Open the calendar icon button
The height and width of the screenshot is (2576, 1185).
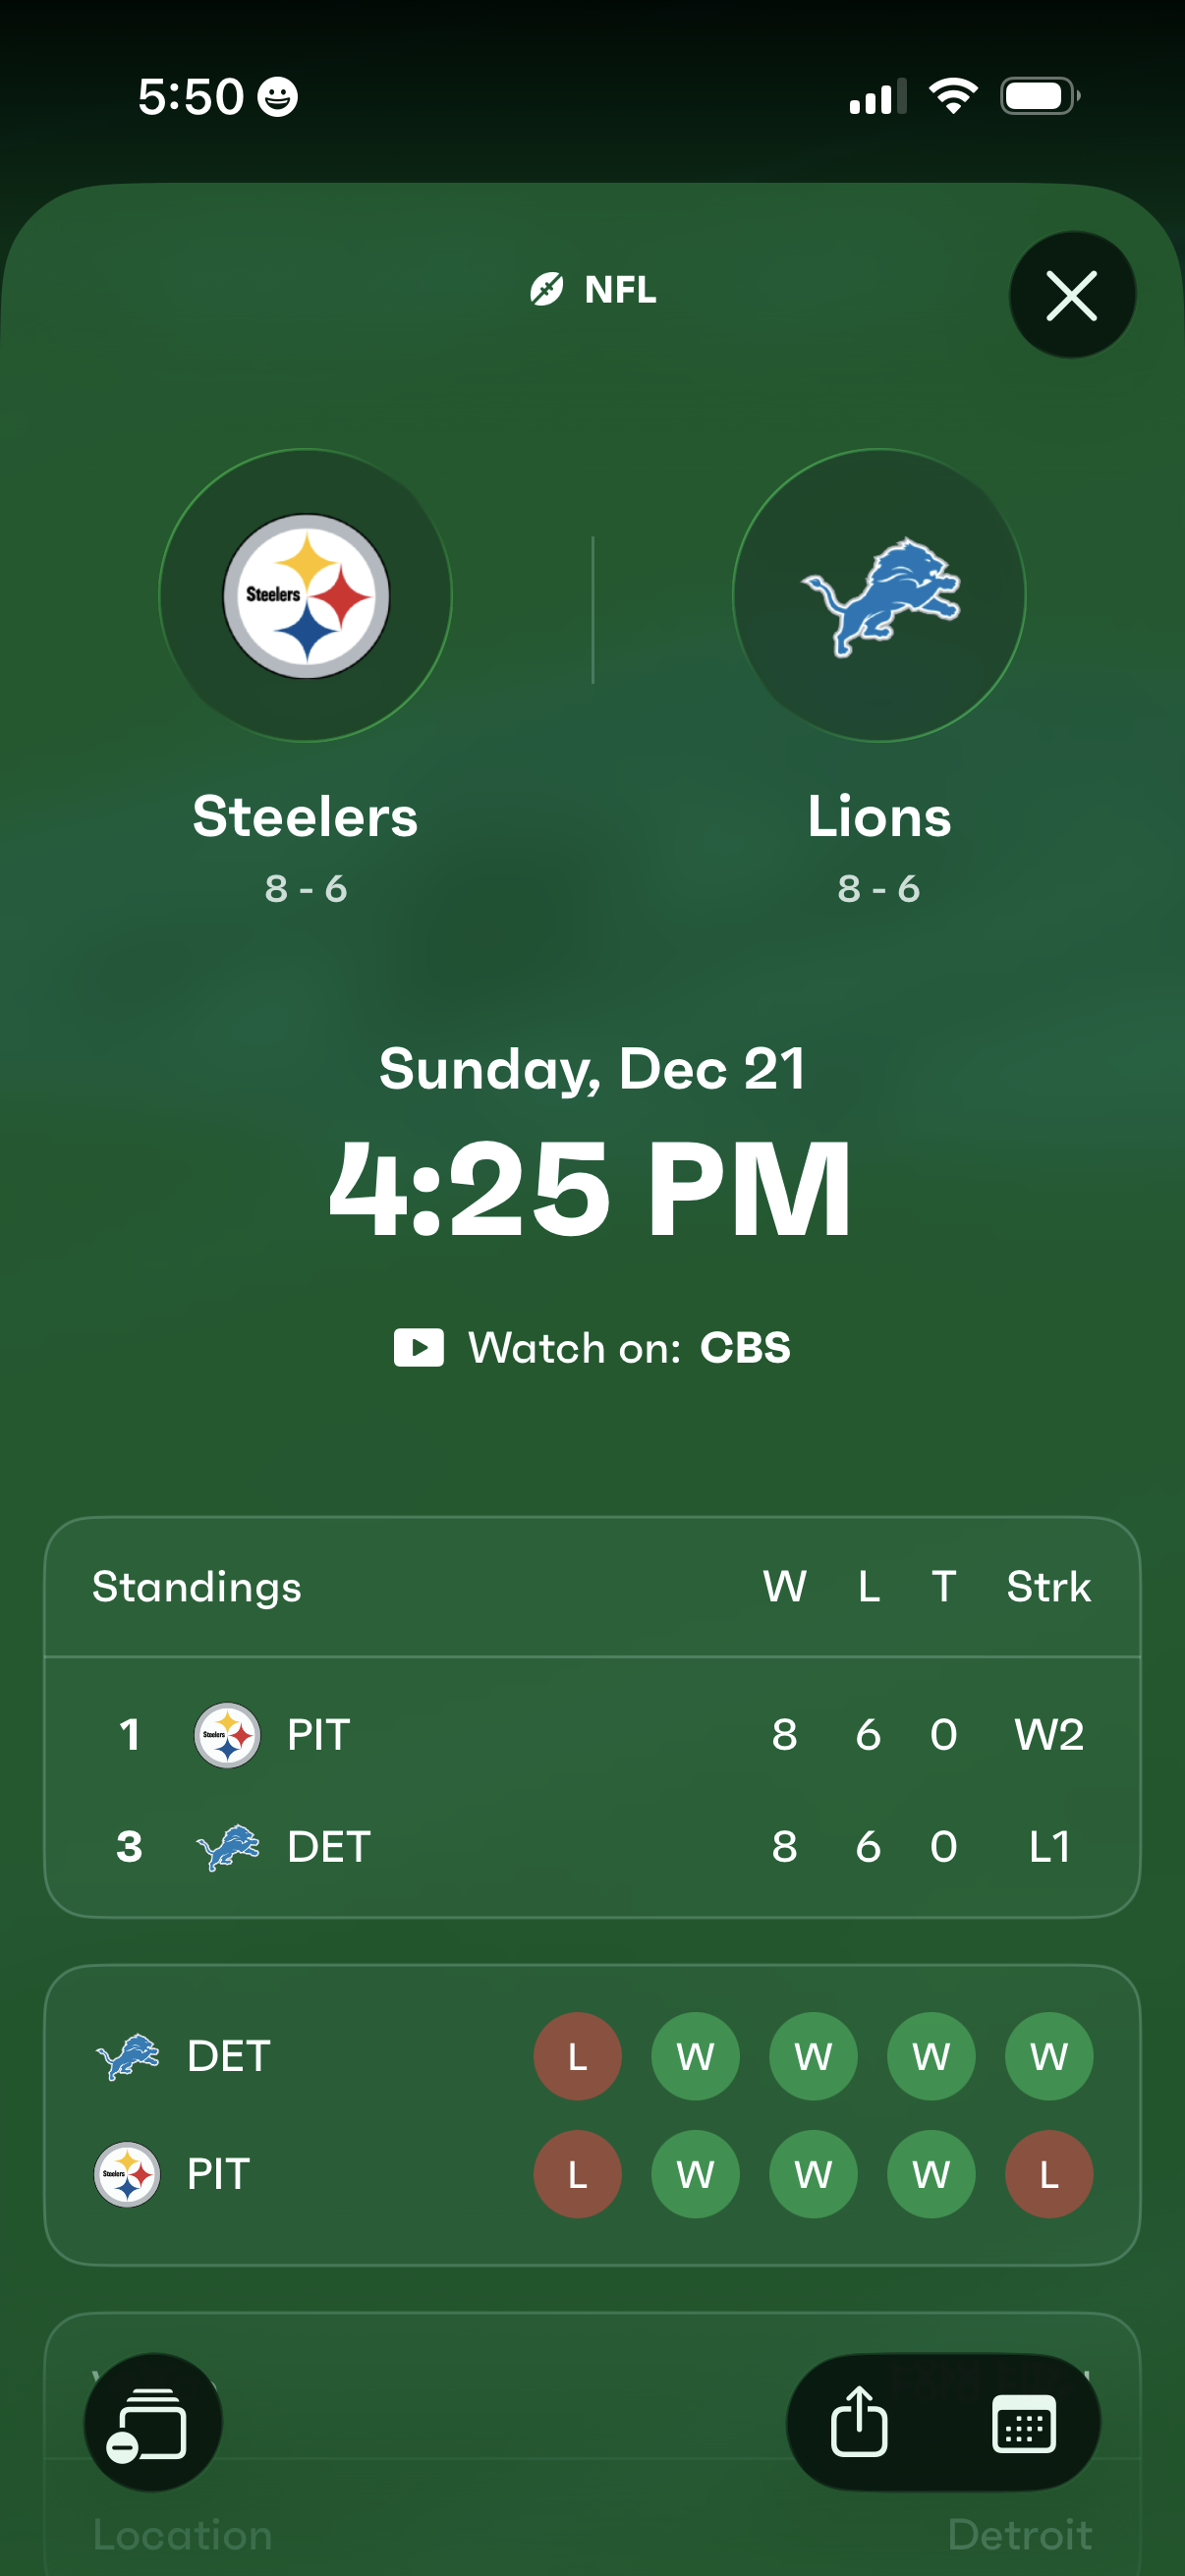click(x=1023, y=2422)
